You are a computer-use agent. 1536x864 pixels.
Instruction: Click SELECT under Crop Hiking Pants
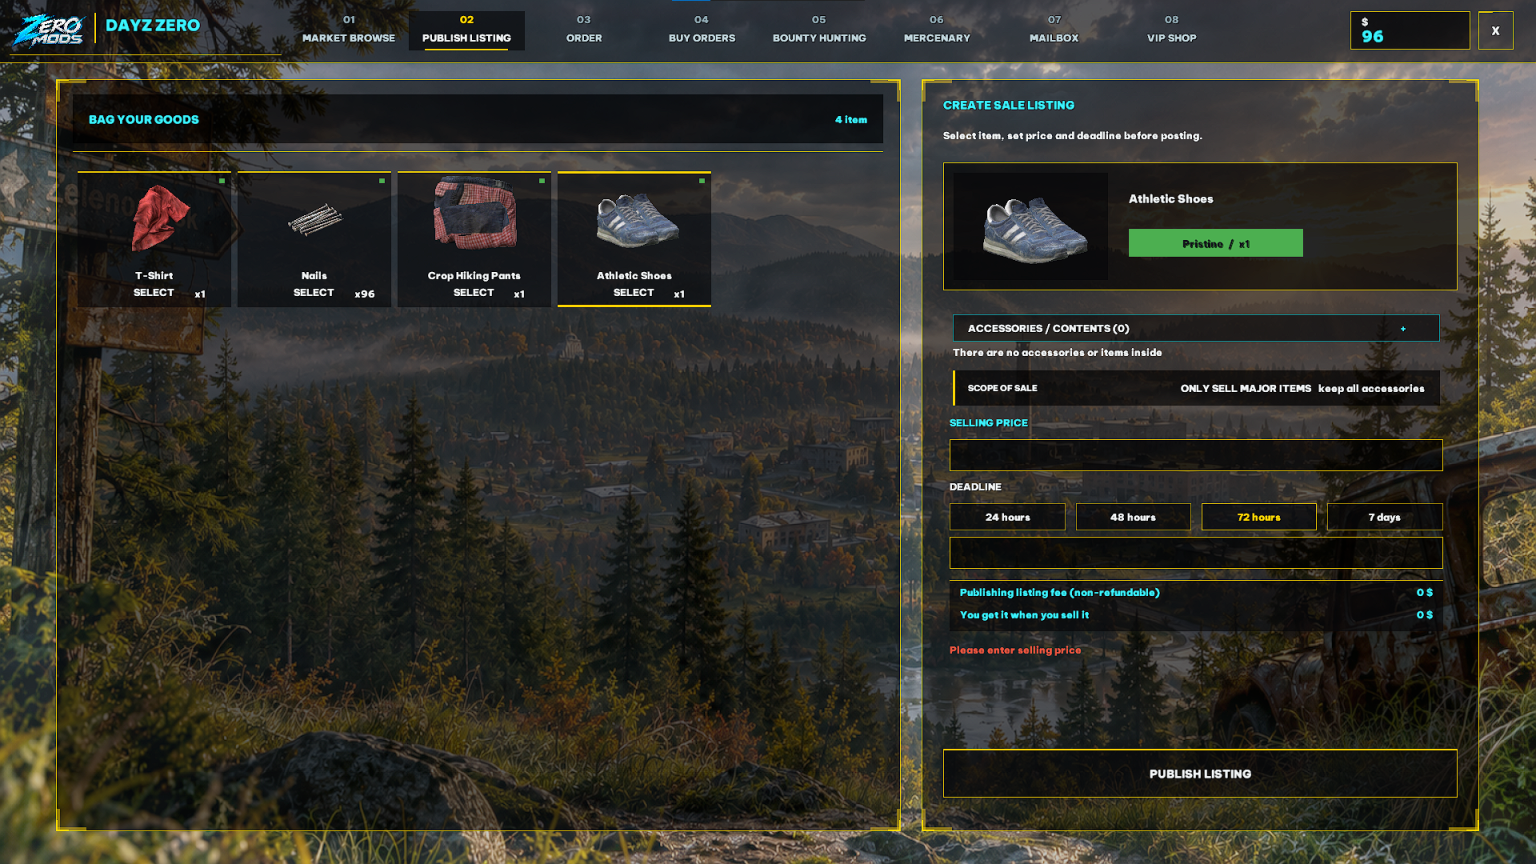tap(474, 293)
